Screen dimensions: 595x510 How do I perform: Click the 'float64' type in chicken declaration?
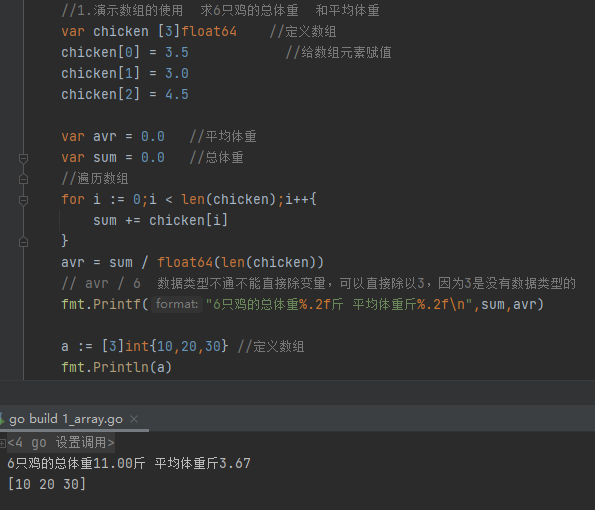pos(209,31)
